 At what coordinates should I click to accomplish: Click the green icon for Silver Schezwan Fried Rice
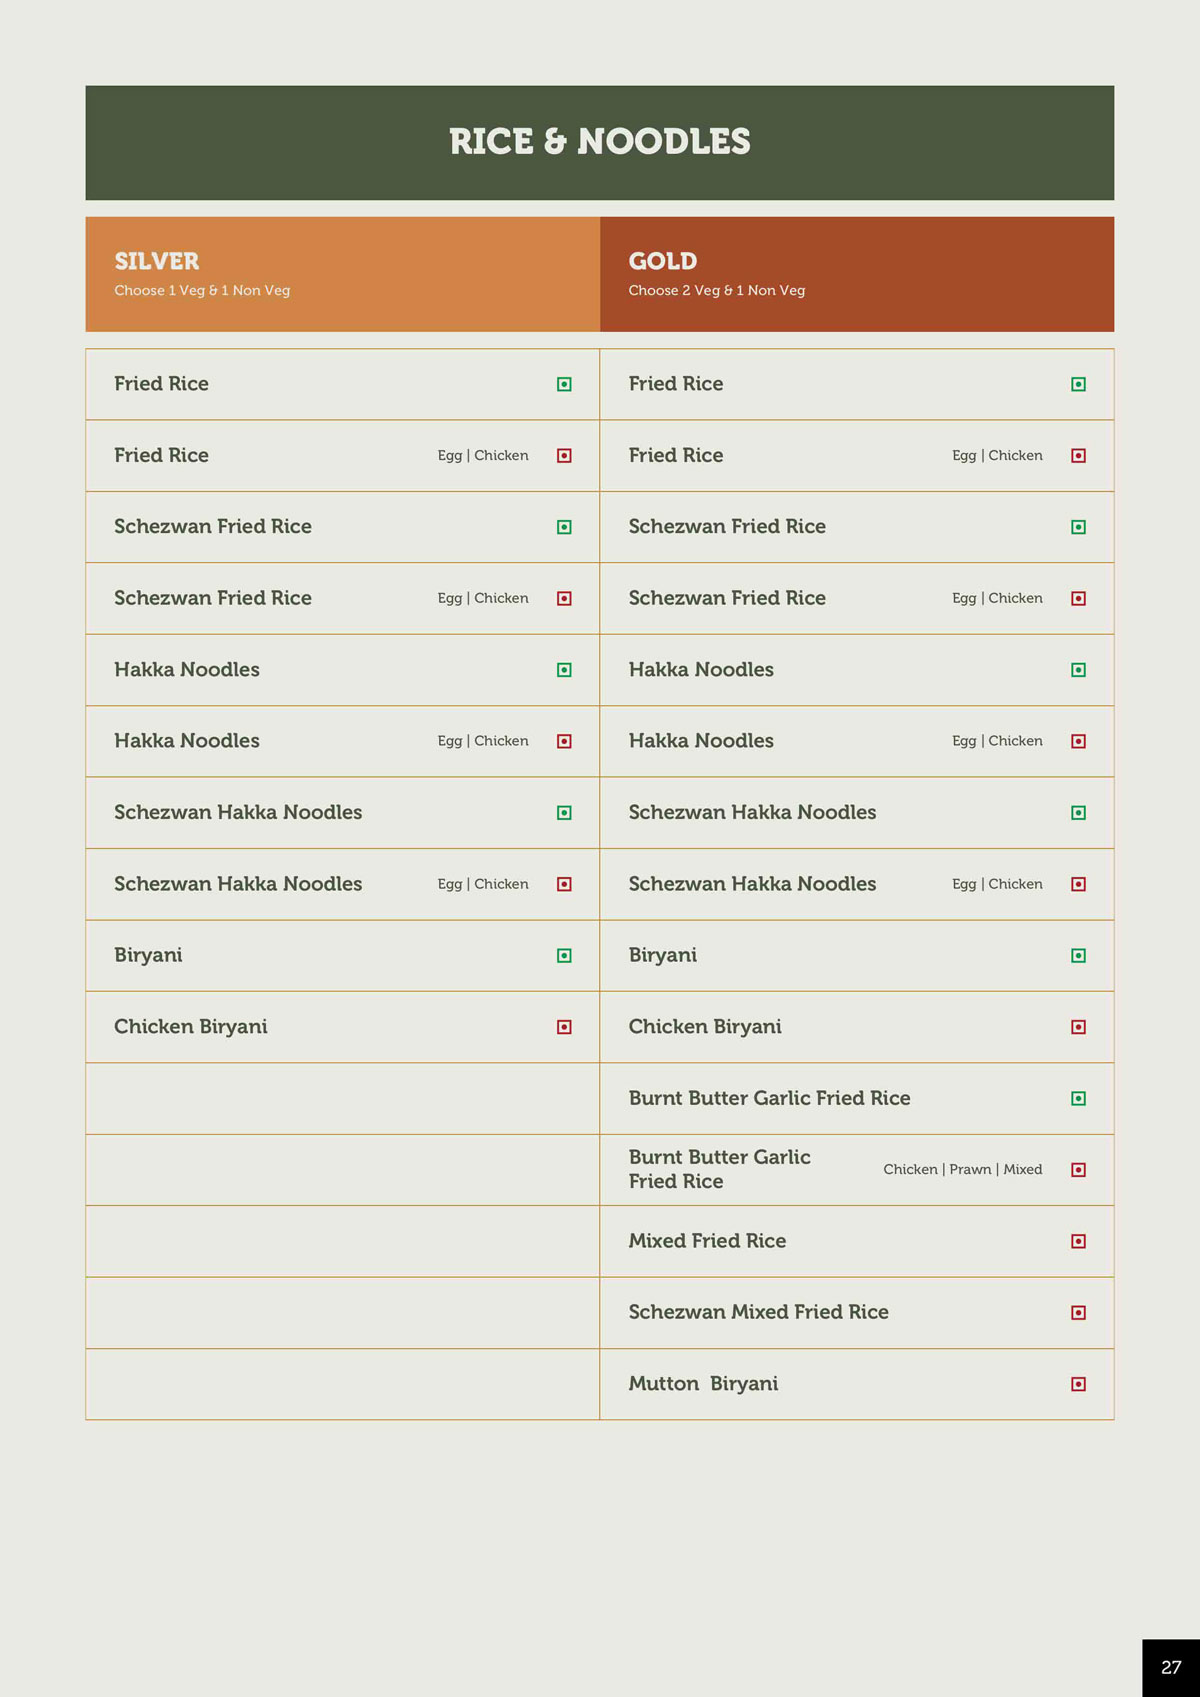tap(564, 527)
